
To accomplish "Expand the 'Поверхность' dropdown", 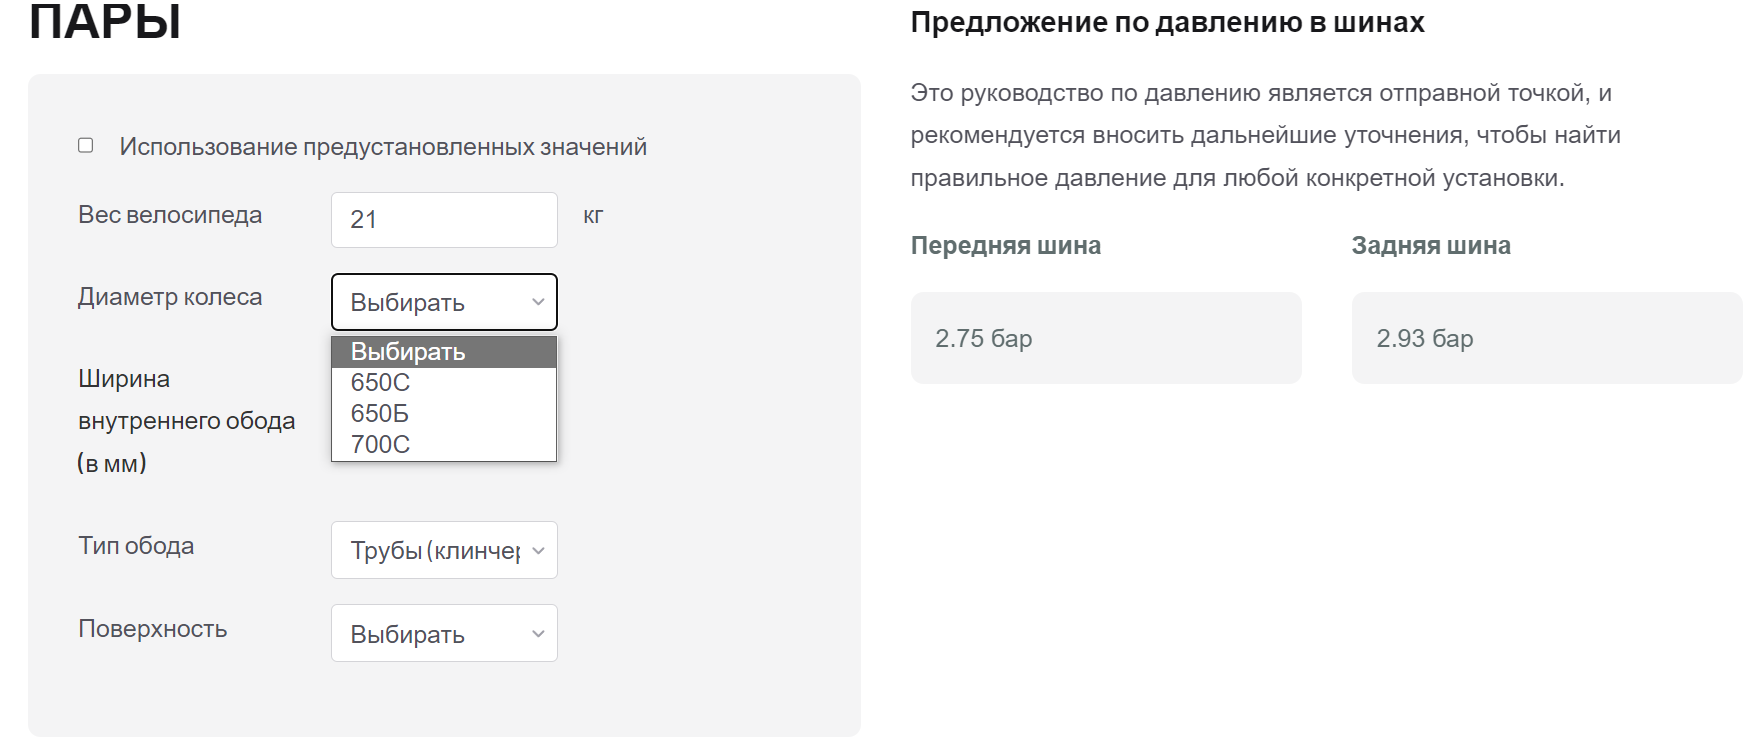I will [444, 634].
